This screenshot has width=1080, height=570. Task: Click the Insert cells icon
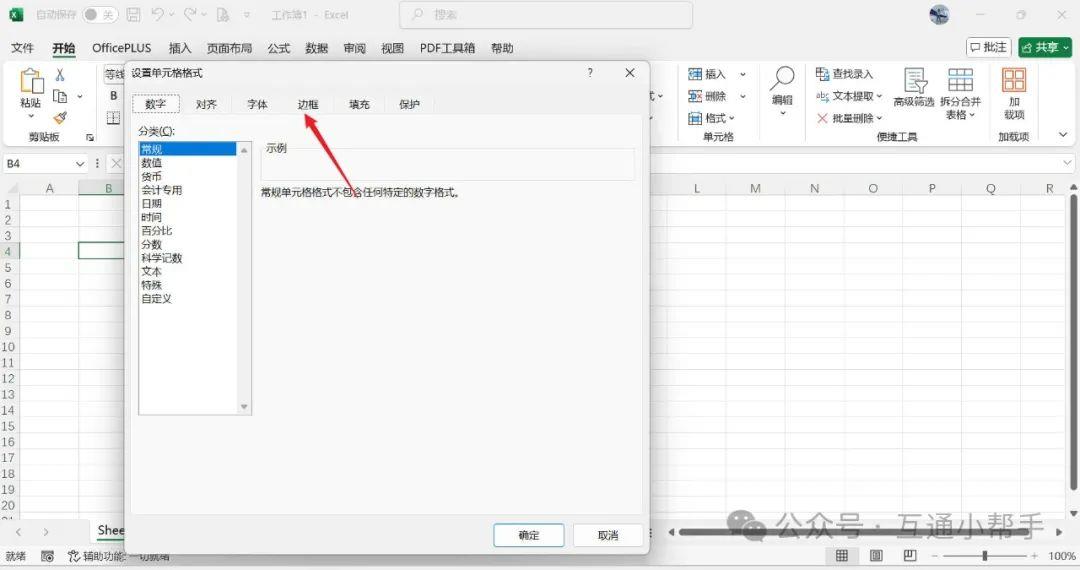coord(695,74)
